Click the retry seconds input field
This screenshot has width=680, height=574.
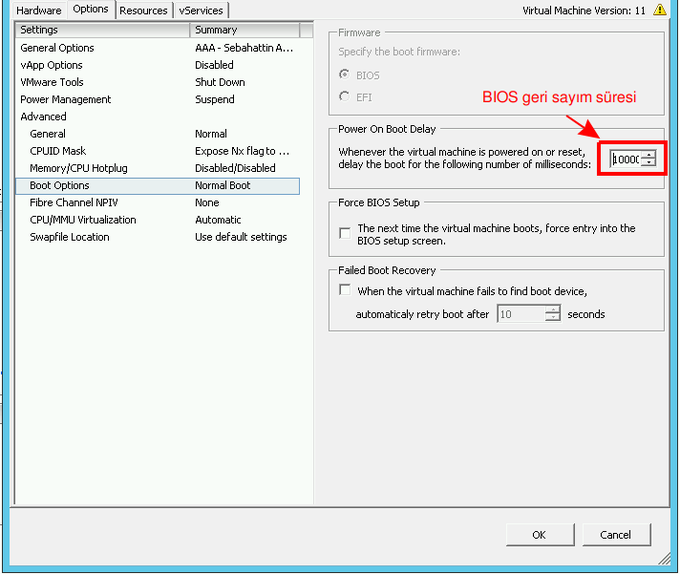click(x=521, y=313)
